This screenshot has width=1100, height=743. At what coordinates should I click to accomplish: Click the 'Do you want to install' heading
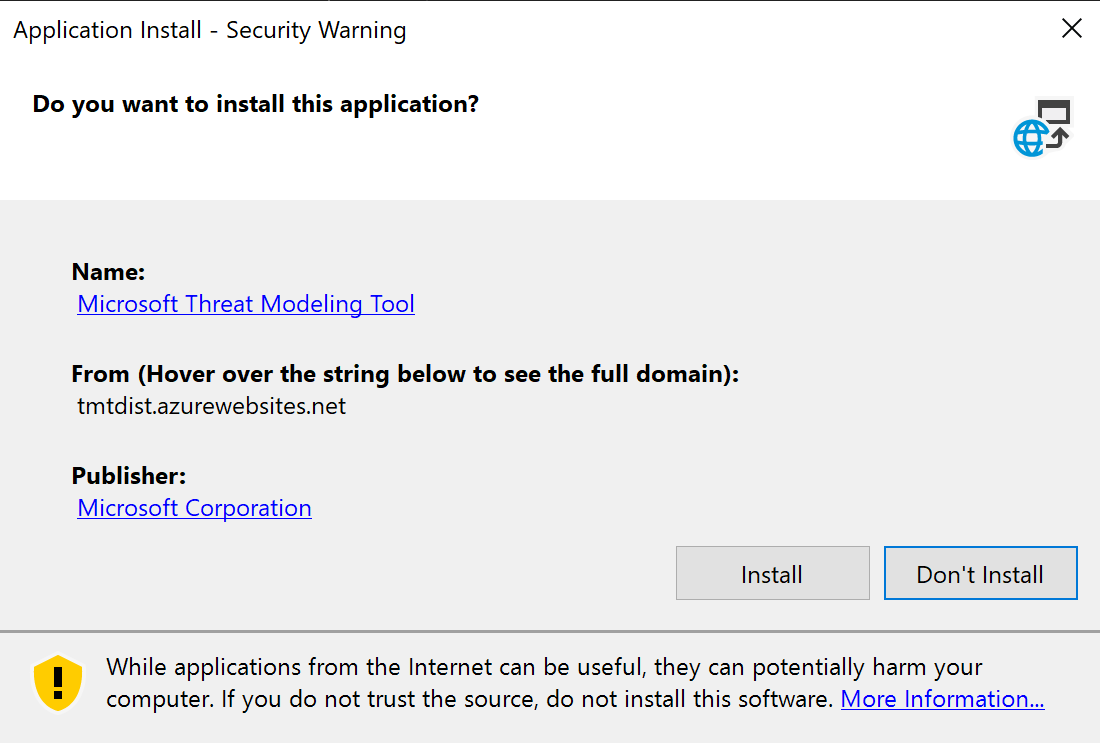click(256, 103)
